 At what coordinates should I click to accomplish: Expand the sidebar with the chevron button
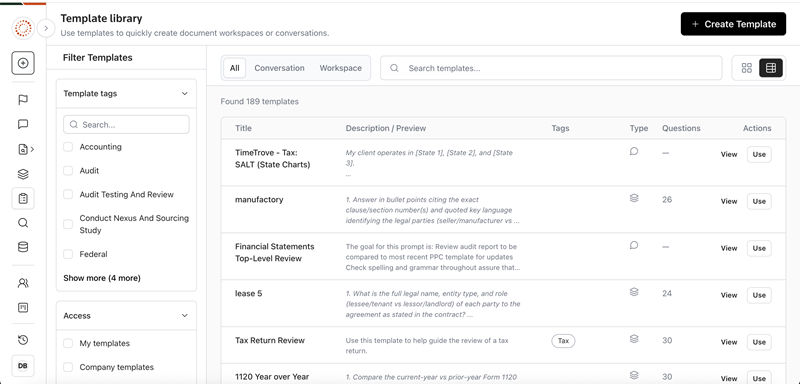click(46, 28)
